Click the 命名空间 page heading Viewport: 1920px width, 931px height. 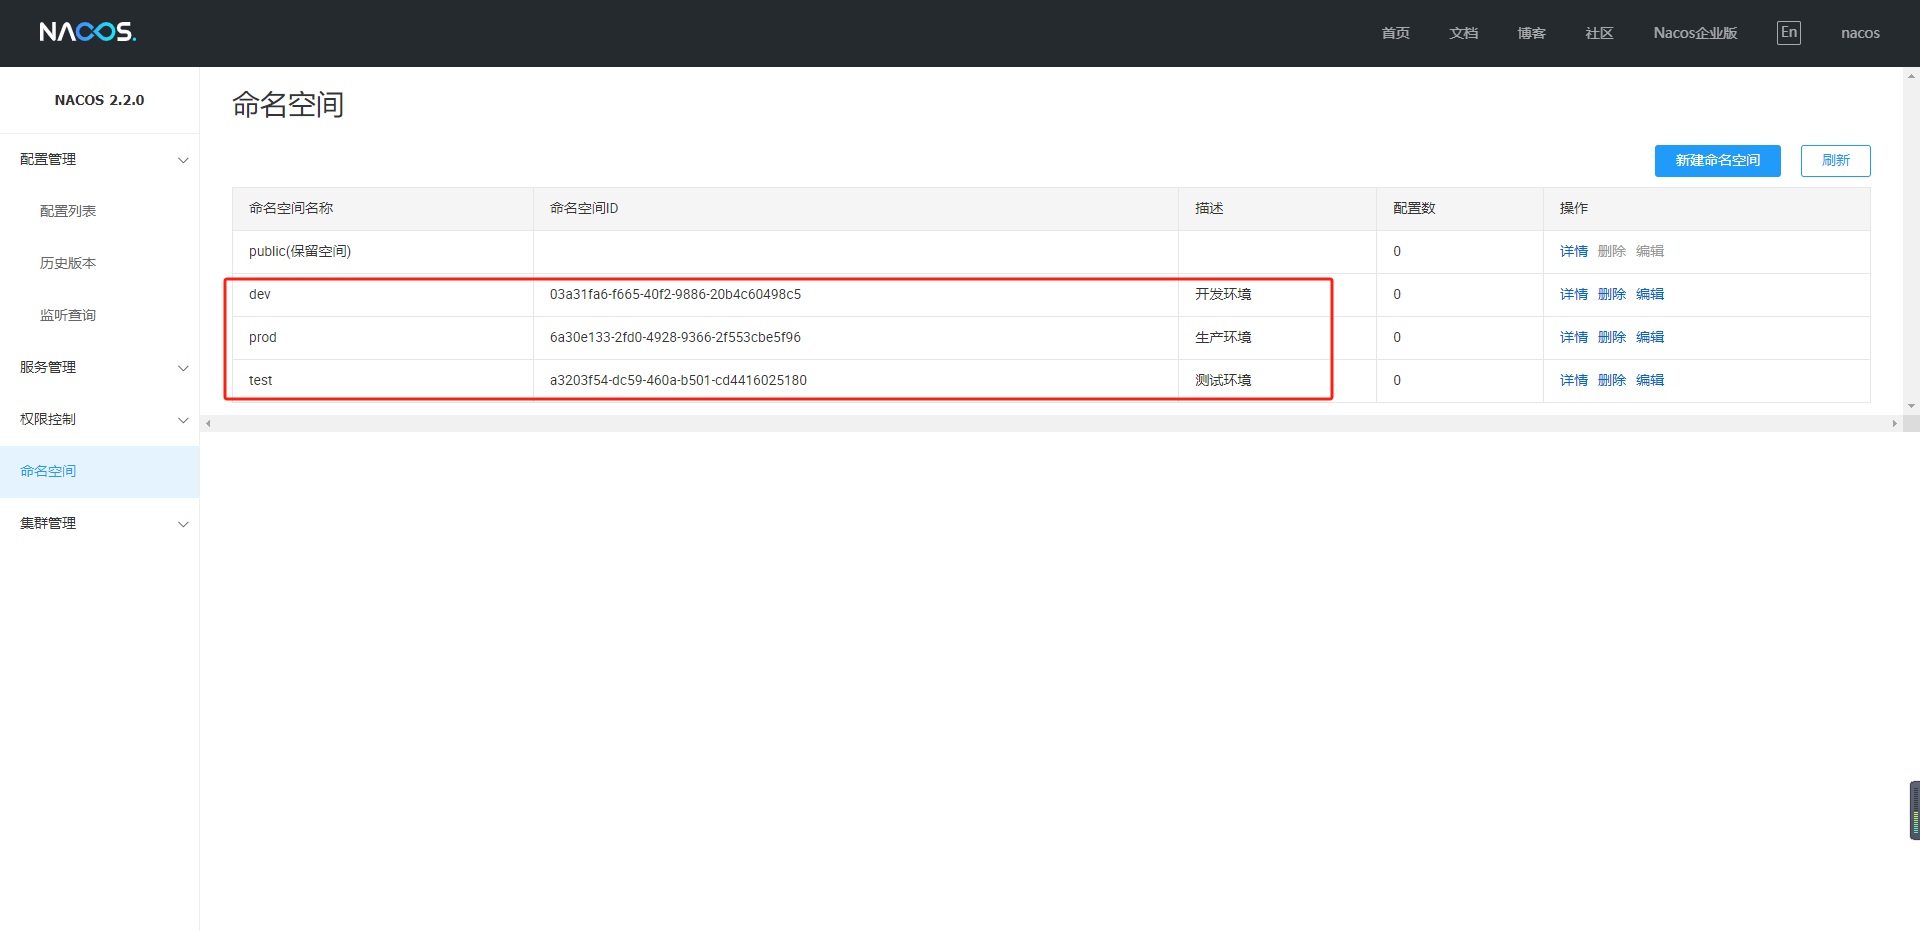(x=288, y=104)
